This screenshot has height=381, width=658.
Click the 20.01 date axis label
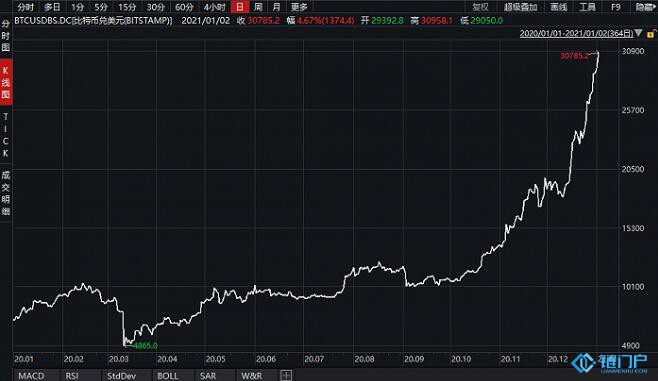point(24,359)
